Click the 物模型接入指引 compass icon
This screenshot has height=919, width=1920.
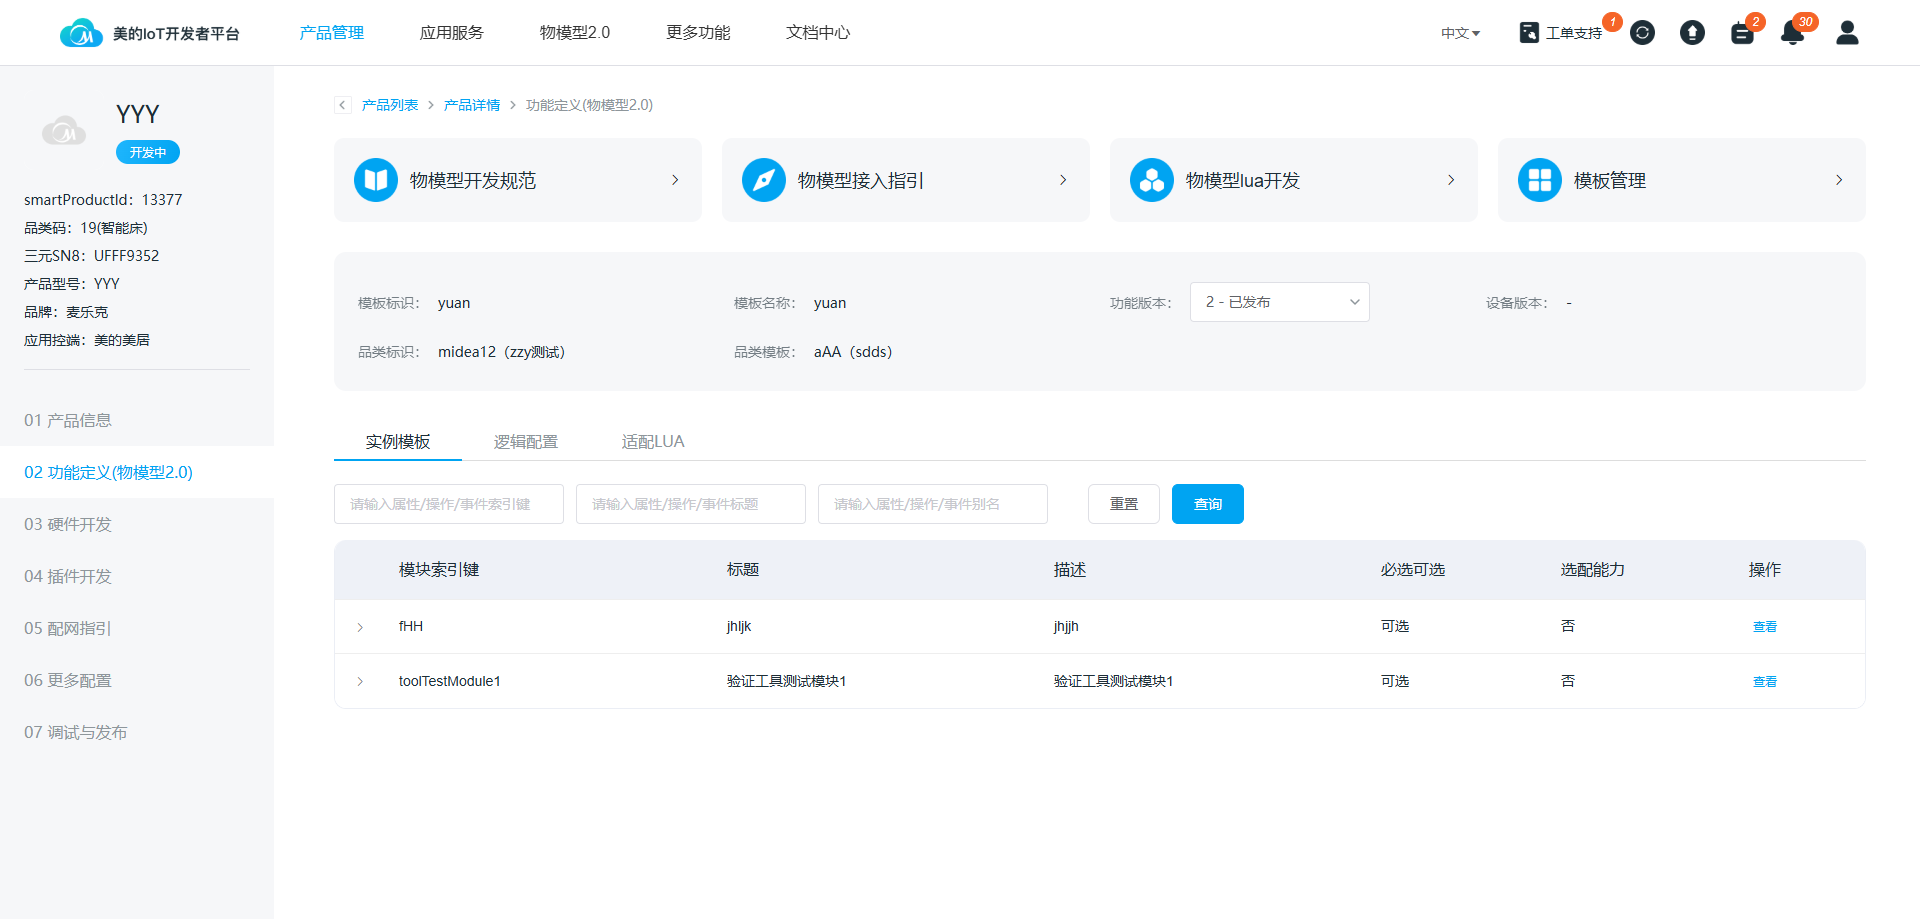pyautogui.click(x=764, y=180)
